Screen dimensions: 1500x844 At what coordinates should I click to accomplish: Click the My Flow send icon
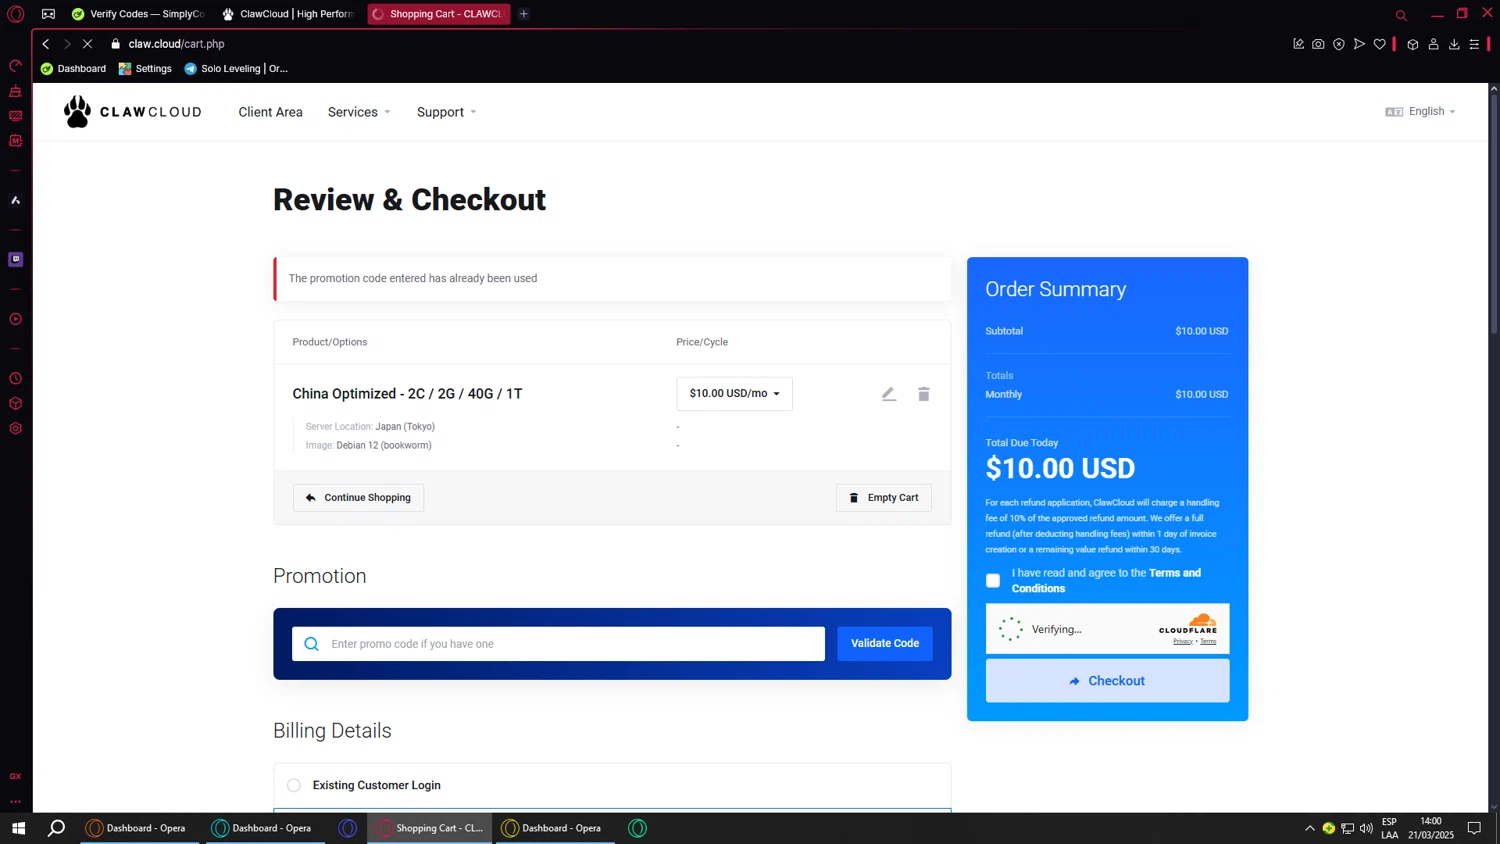click(1359, 44)
